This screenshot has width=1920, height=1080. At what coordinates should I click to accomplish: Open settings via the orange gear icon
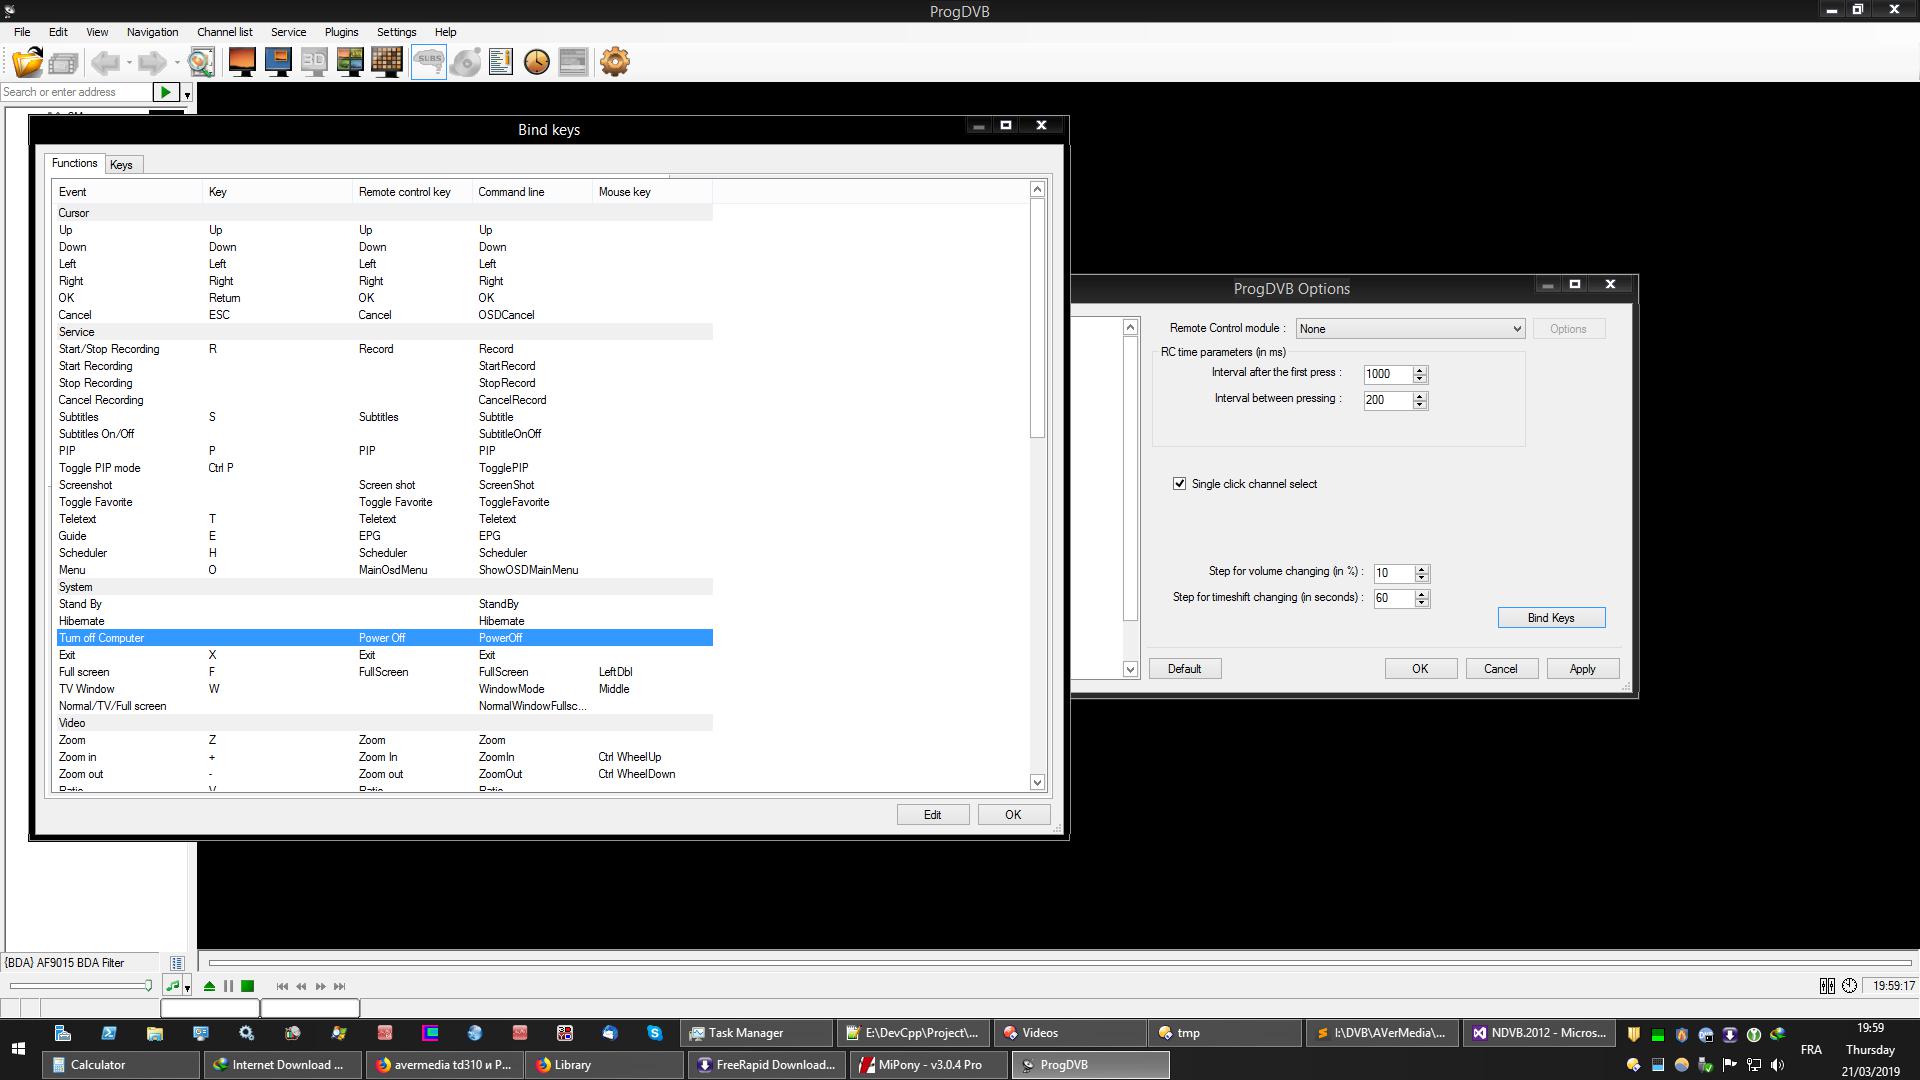point(614,62)
